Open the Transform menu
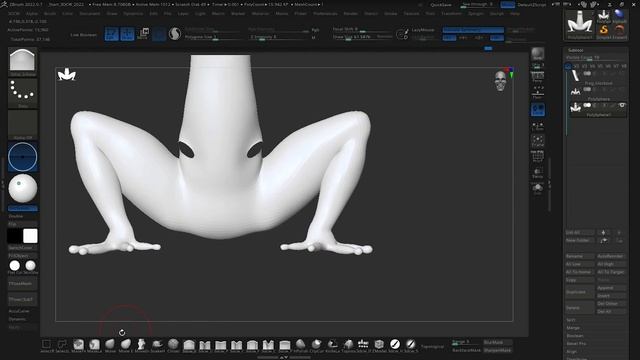Image resolution: width=640 pixels, height=360 pixels. [451, 13]
